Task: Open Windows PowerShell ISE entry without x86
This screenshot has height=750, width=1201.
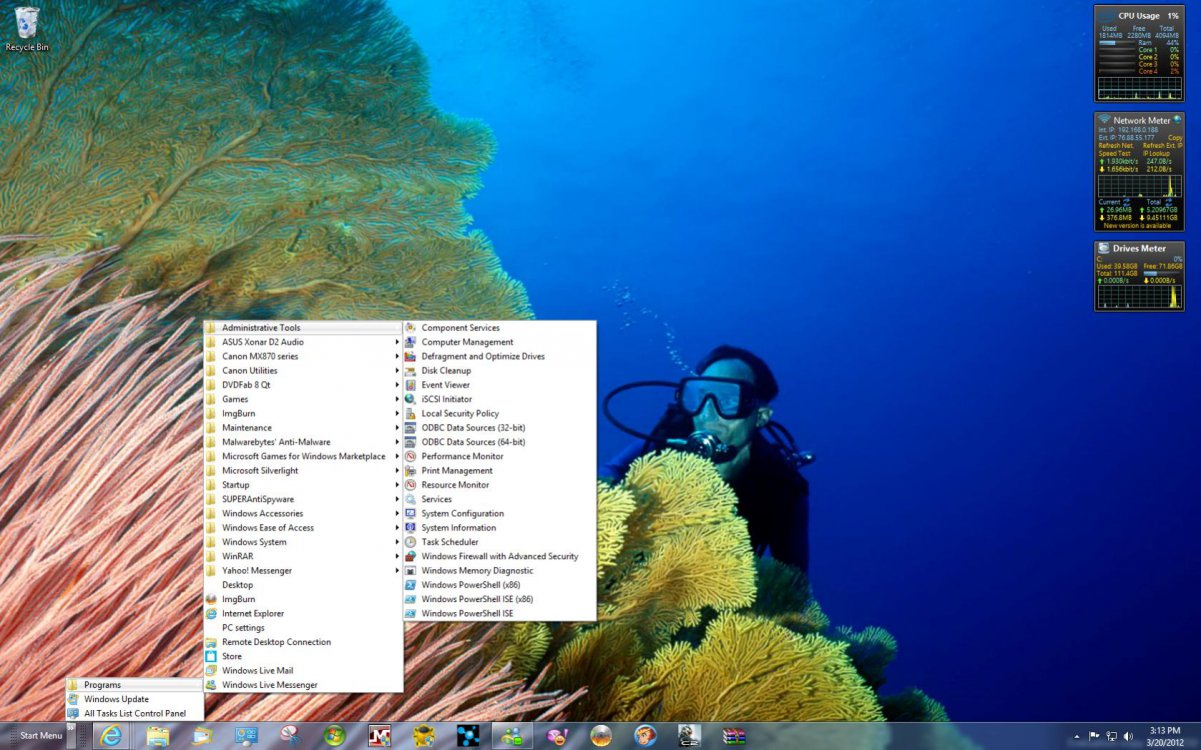Action: [x=499, y=613]
